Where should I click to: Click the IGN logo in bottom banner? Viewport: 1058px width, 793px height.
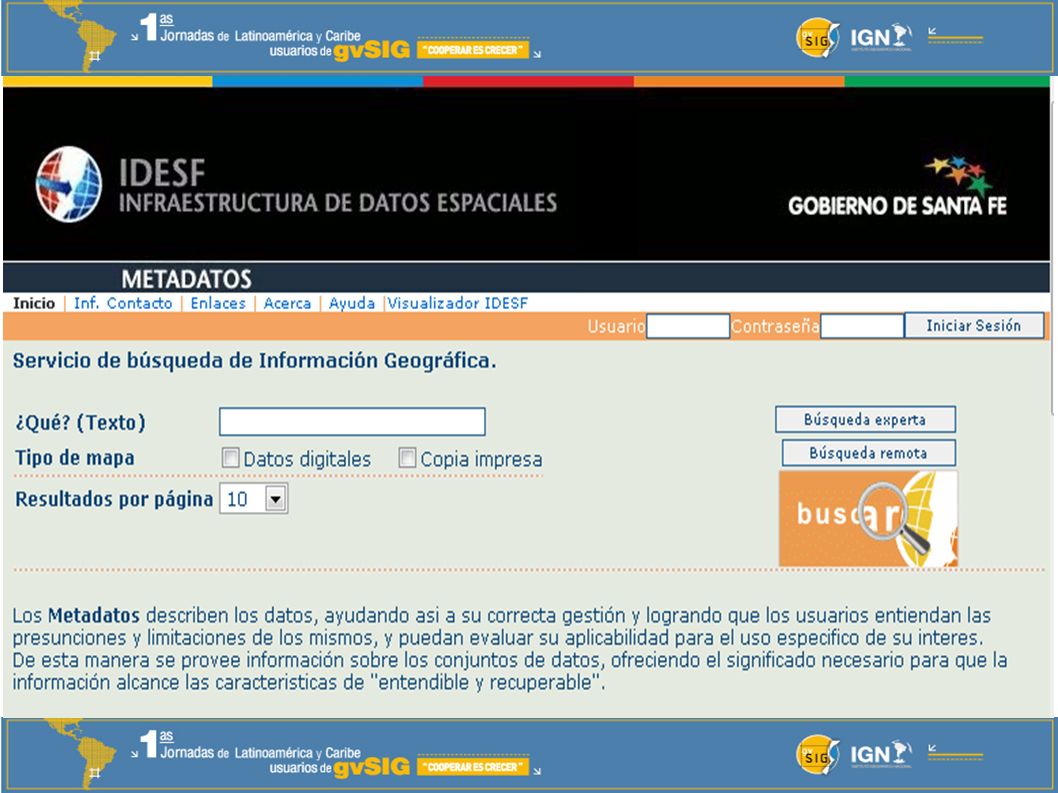pyautogui.click(x=881, y=754)
